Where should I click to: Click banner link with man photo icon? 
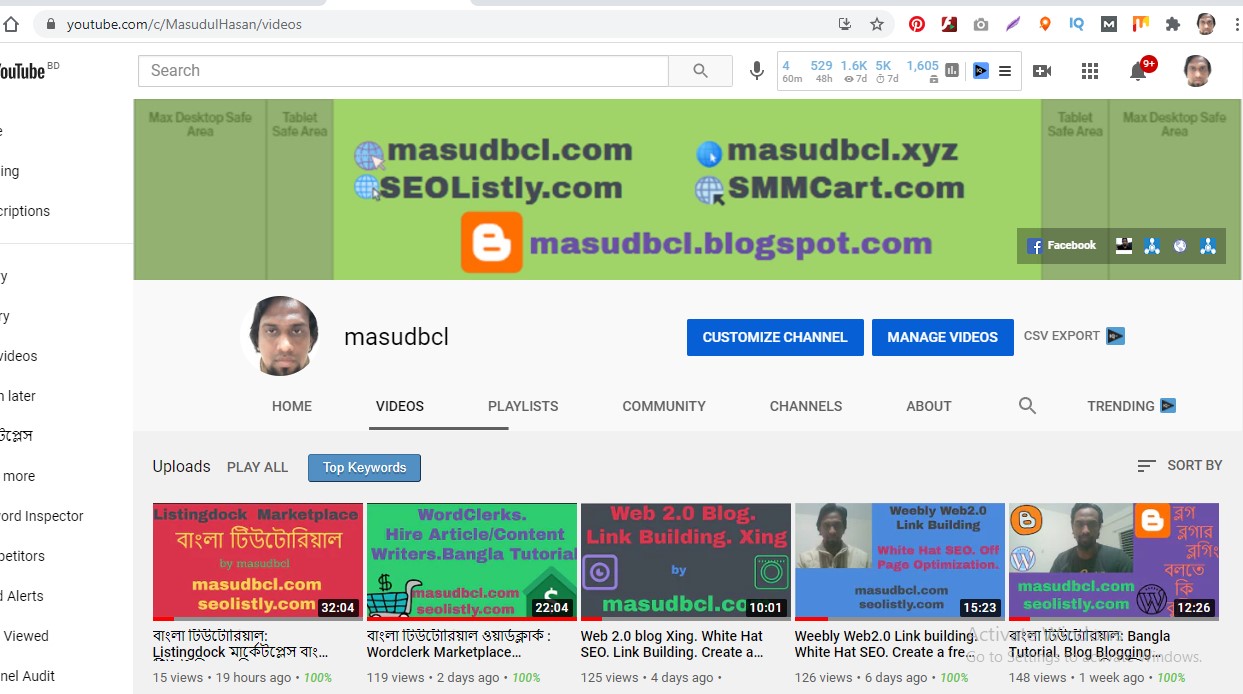coord(1124,246)
